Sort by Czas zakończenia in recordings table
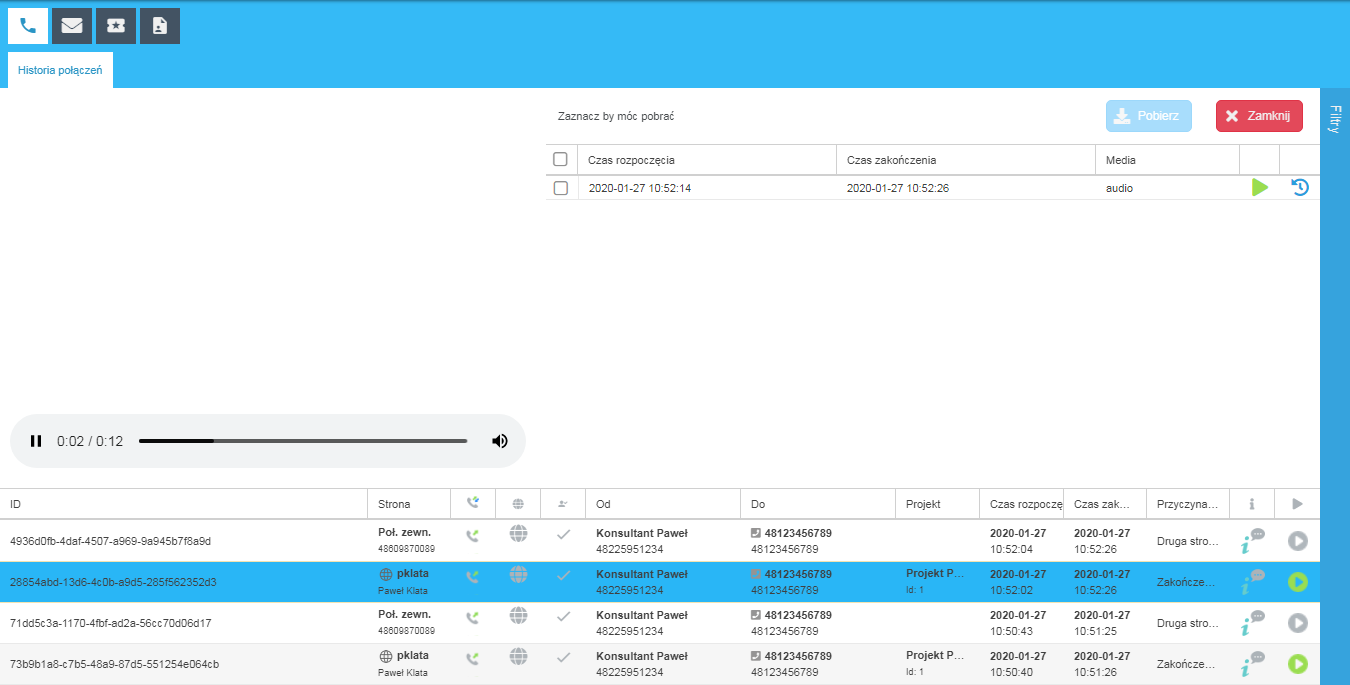The image size is (1350, 685). pyautogui.click(x=966, y=160)
